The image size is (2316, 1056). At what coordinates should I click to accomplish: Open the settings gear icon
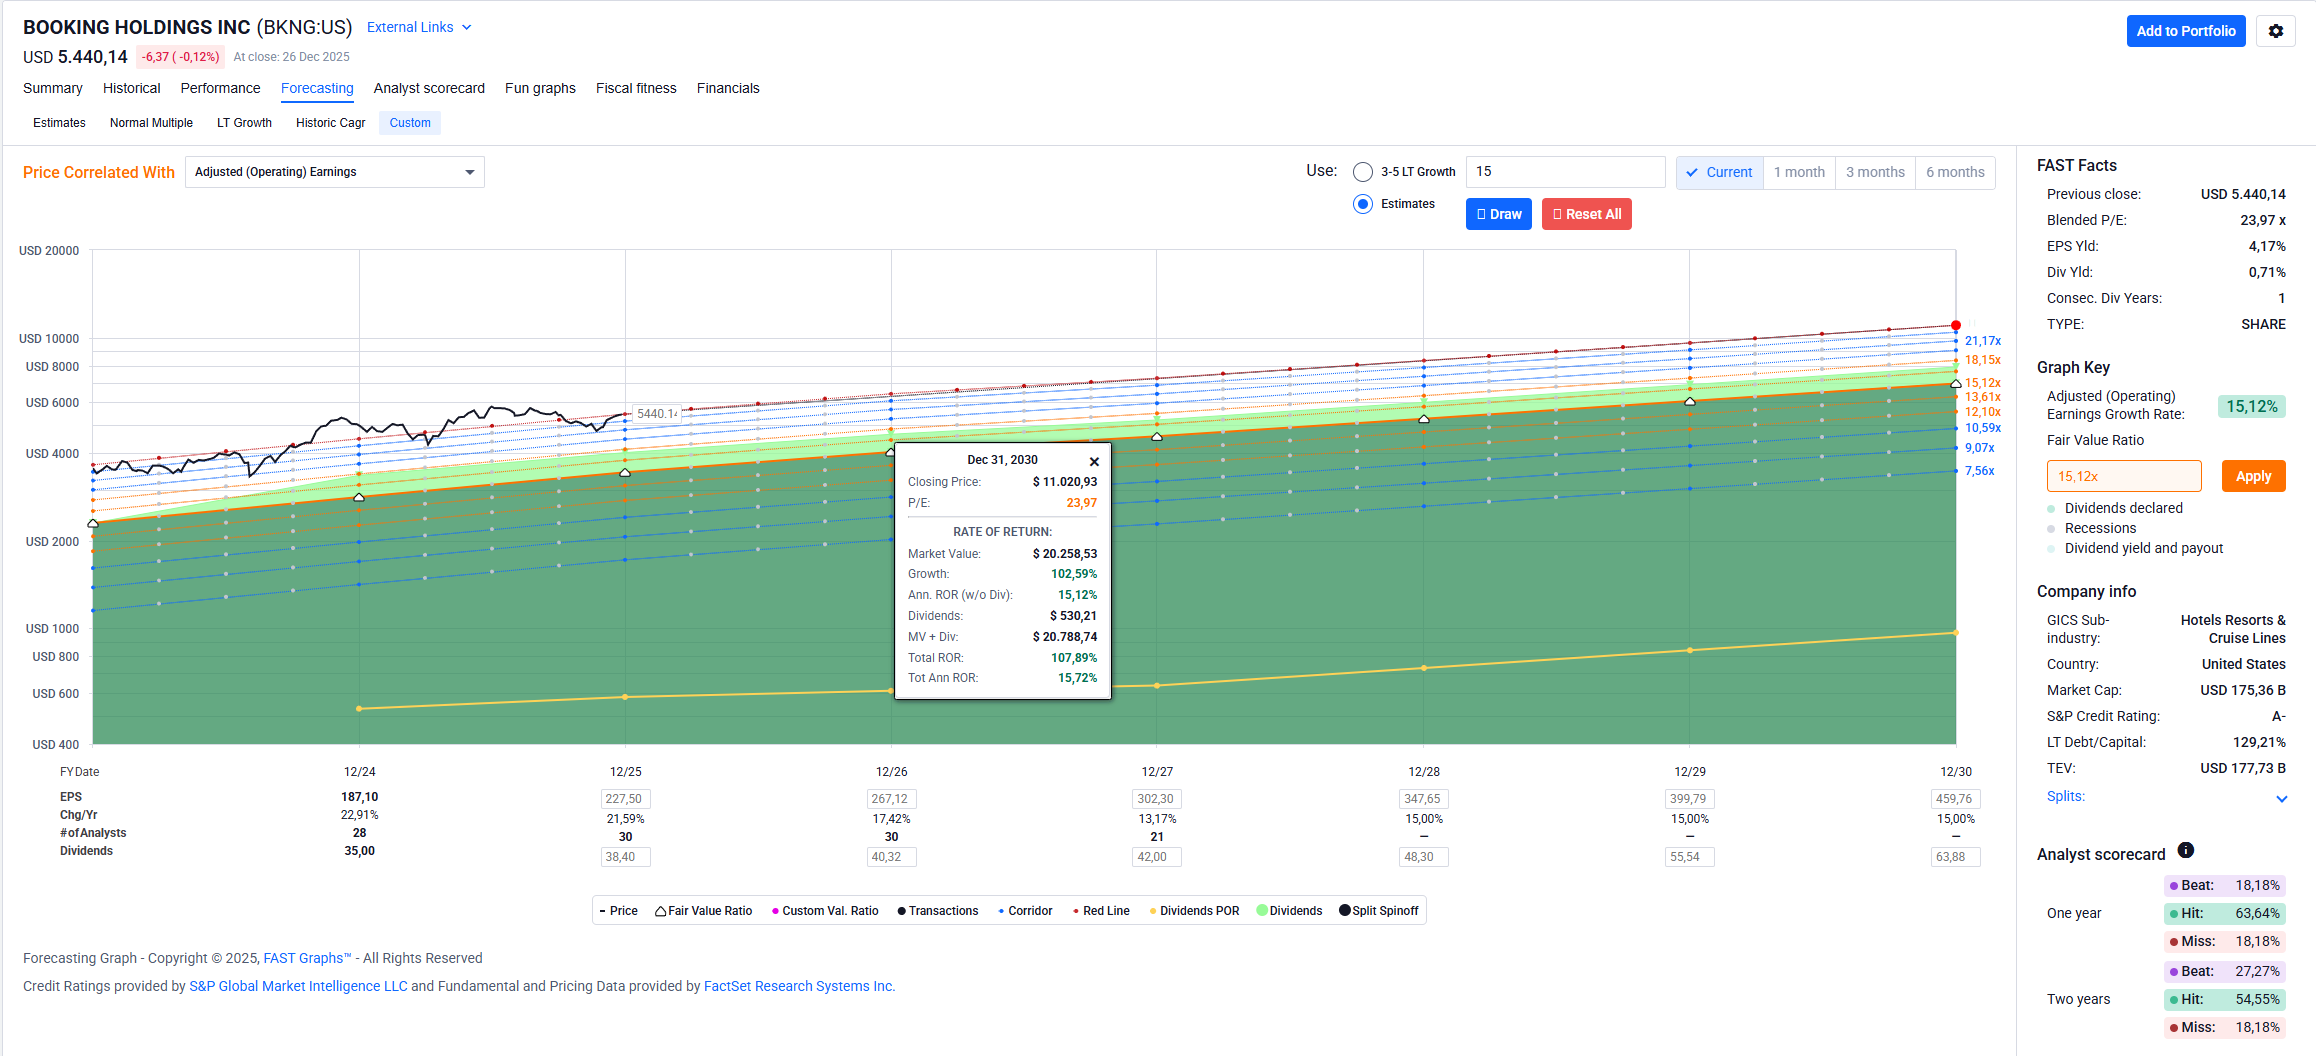tap(2275, 31)
